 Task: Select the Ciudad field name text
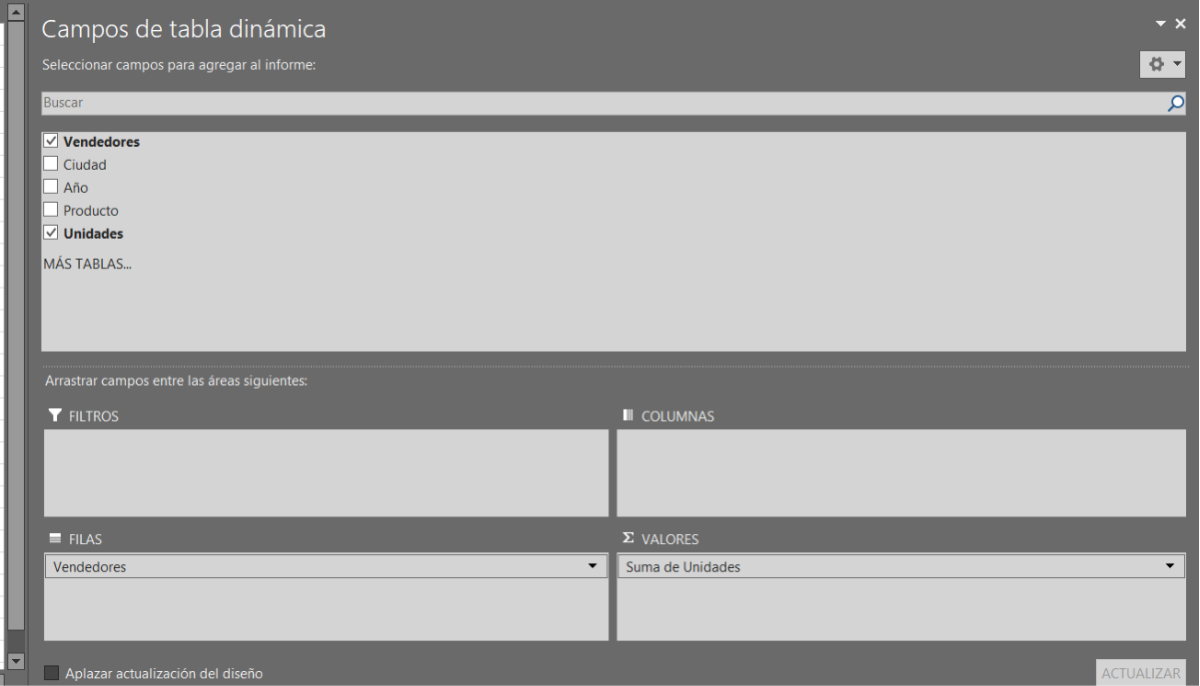coord(85,165)
